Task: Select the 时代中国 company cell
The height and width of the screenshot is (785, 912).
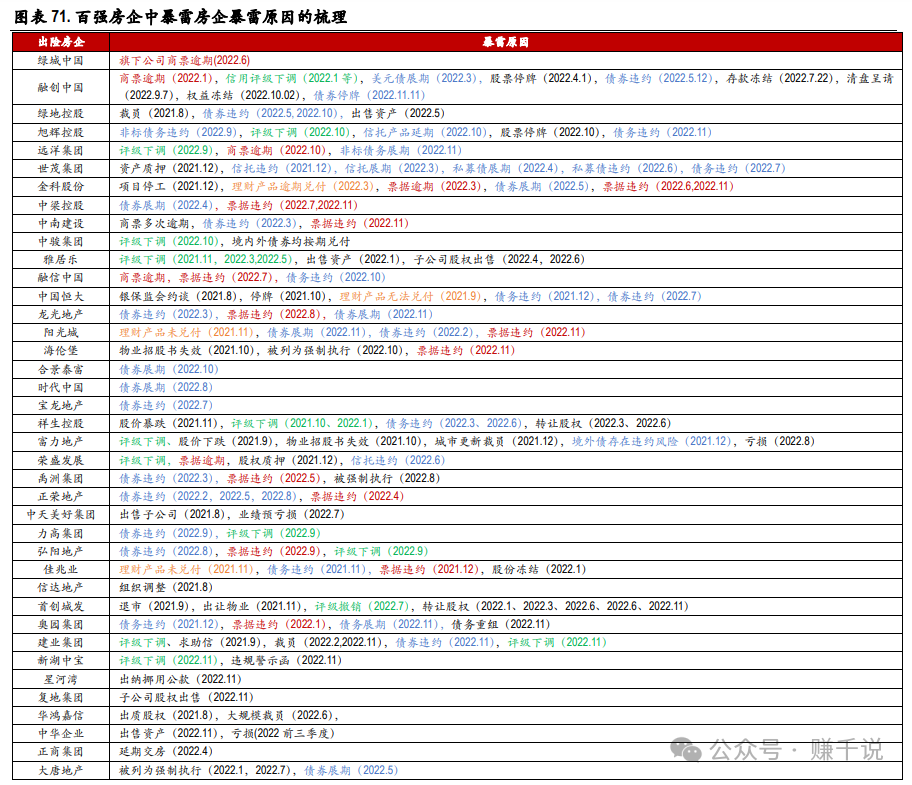Action: (x=61, y=387)
